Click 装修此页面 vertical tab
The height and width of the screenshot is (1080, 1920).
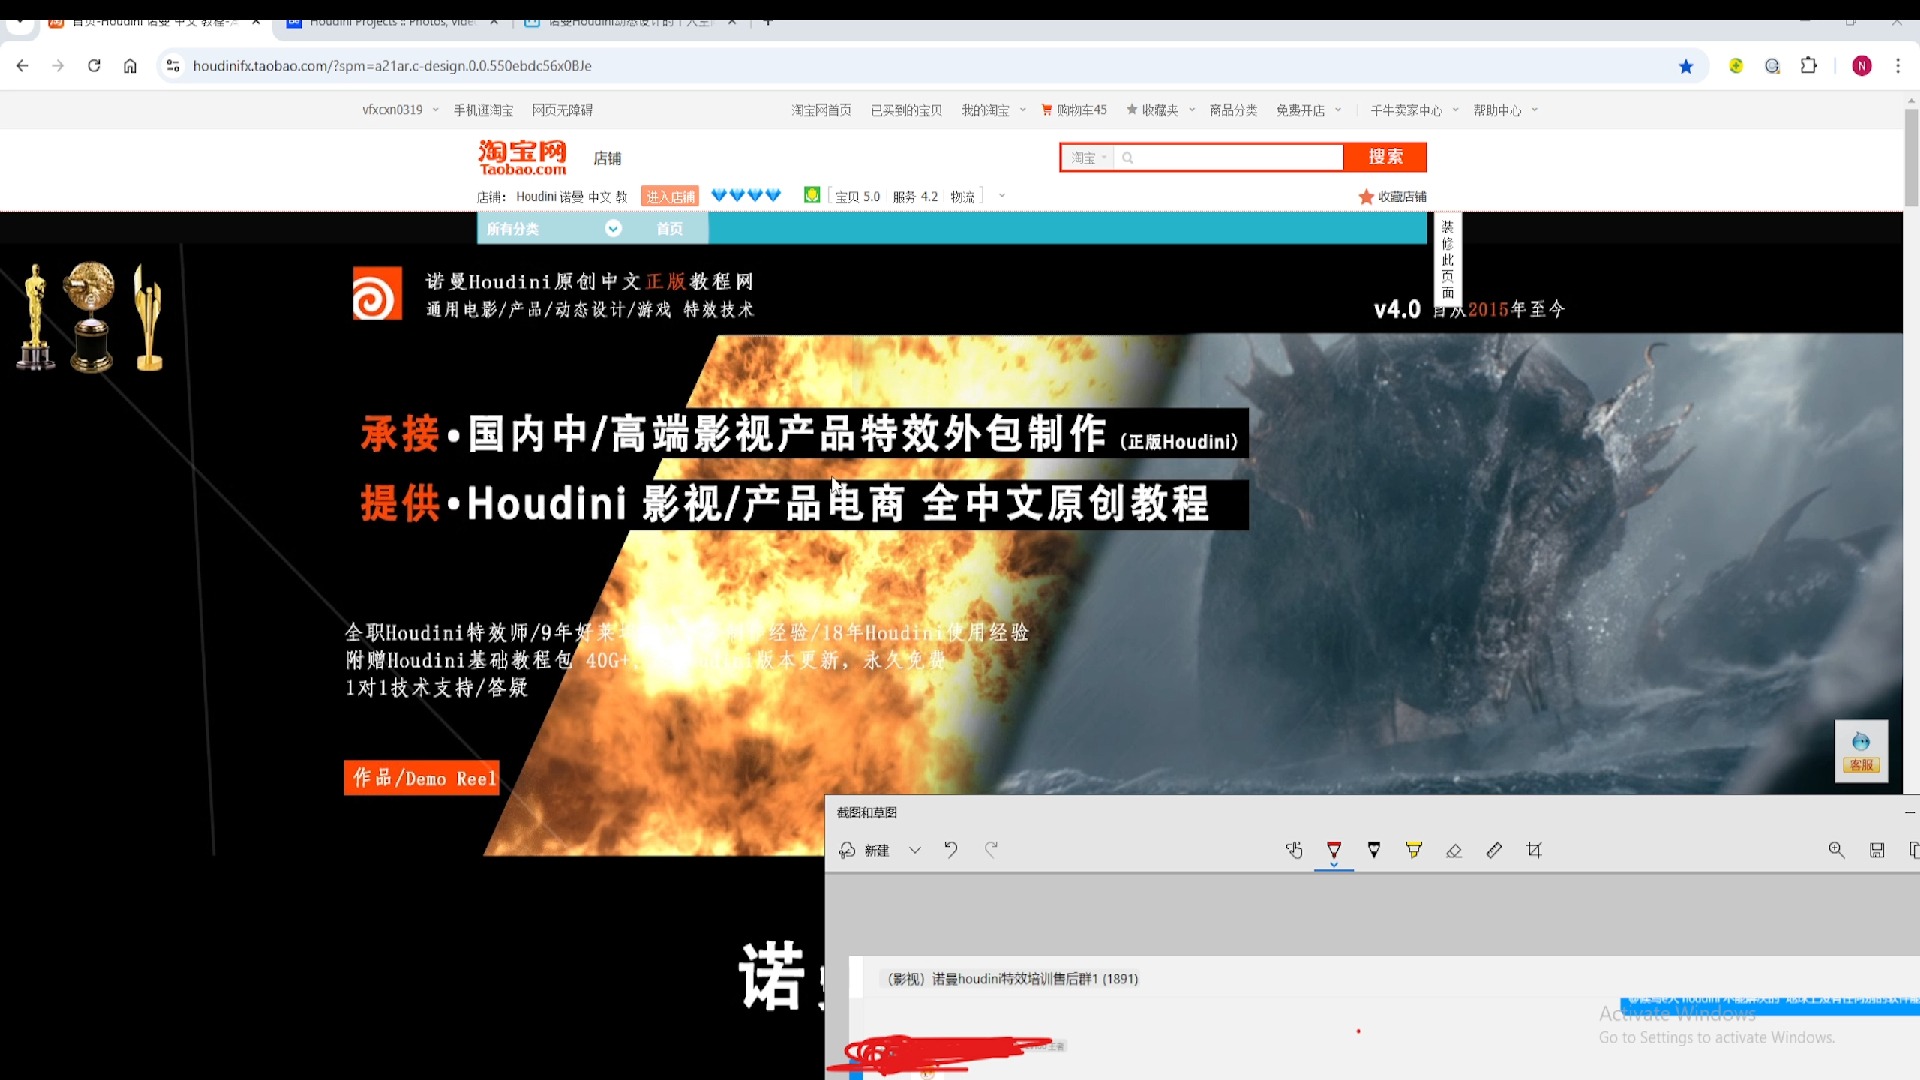(x=1447, y=259)
